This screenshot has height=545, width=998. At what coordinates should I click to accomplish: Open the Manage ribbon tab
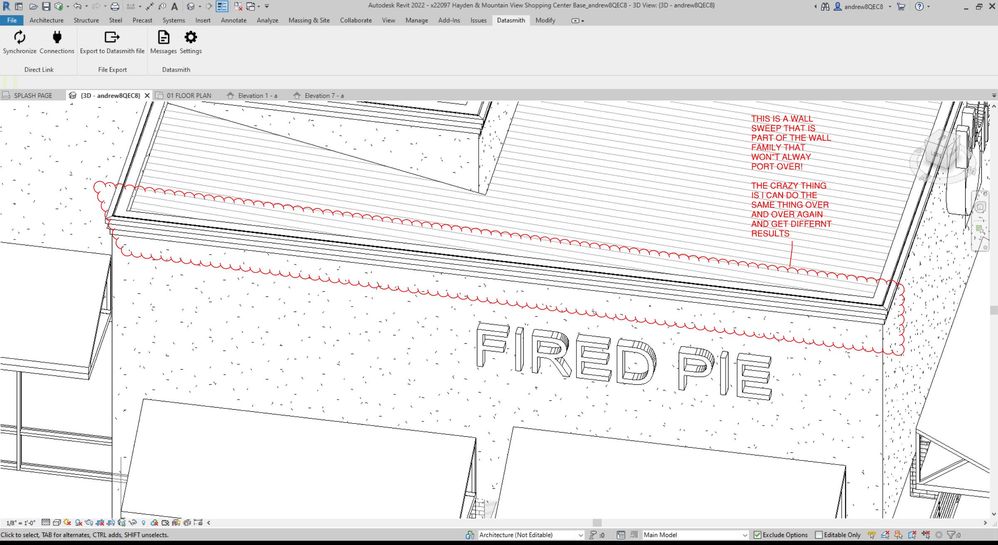pyautogui.click(x=417, y=20)
